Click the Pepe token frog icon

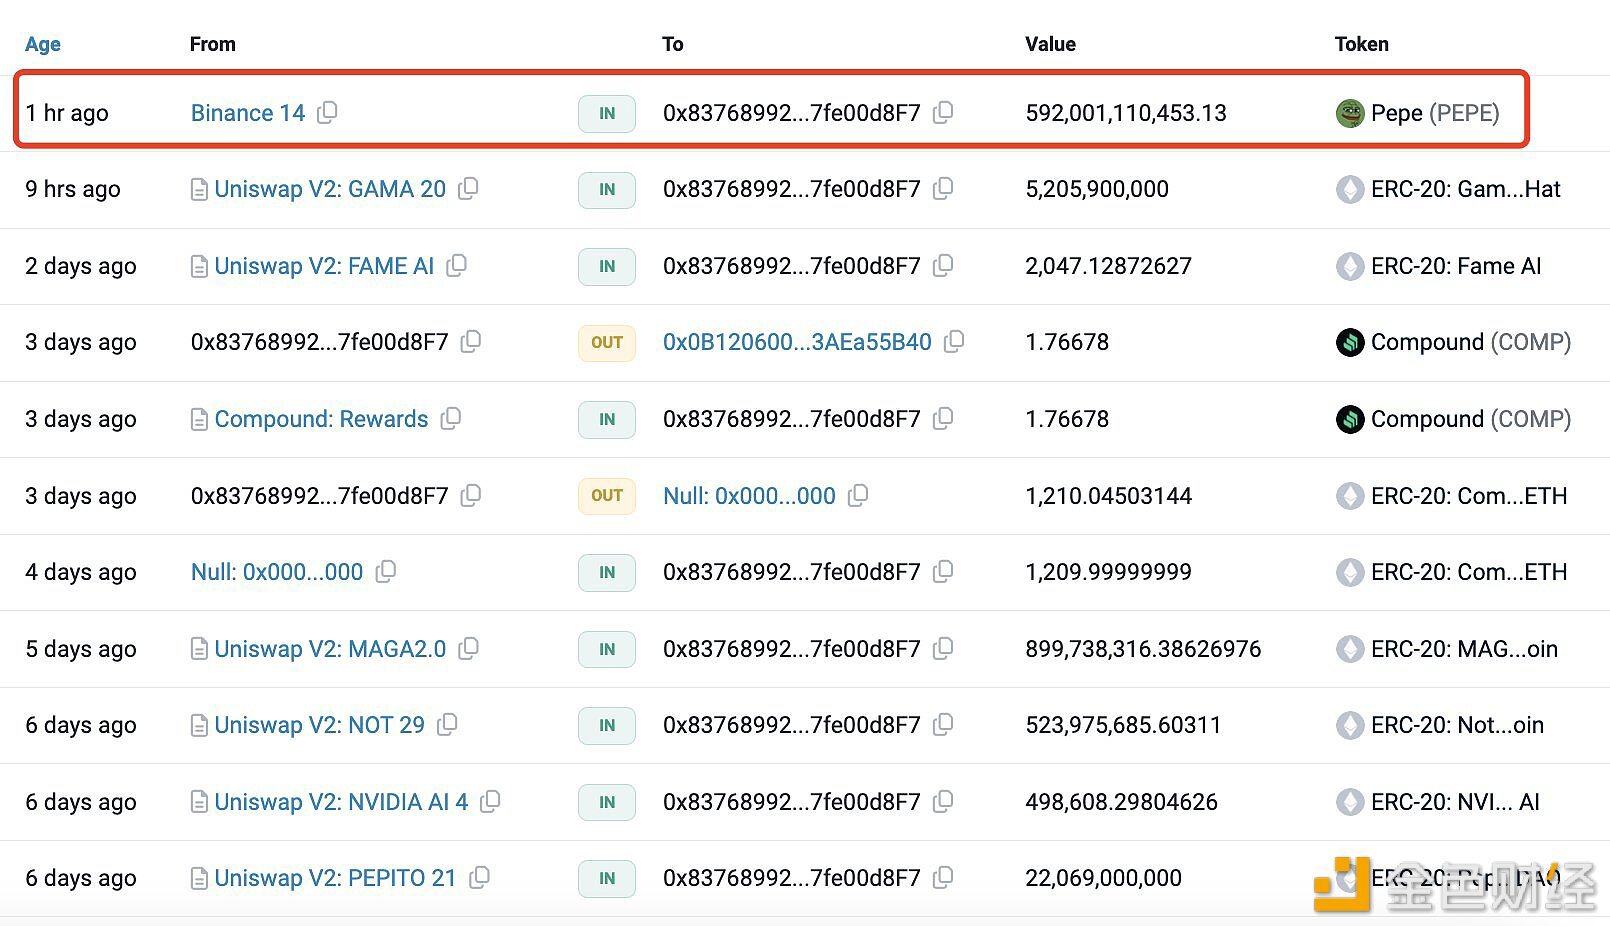click(1350, 113)
